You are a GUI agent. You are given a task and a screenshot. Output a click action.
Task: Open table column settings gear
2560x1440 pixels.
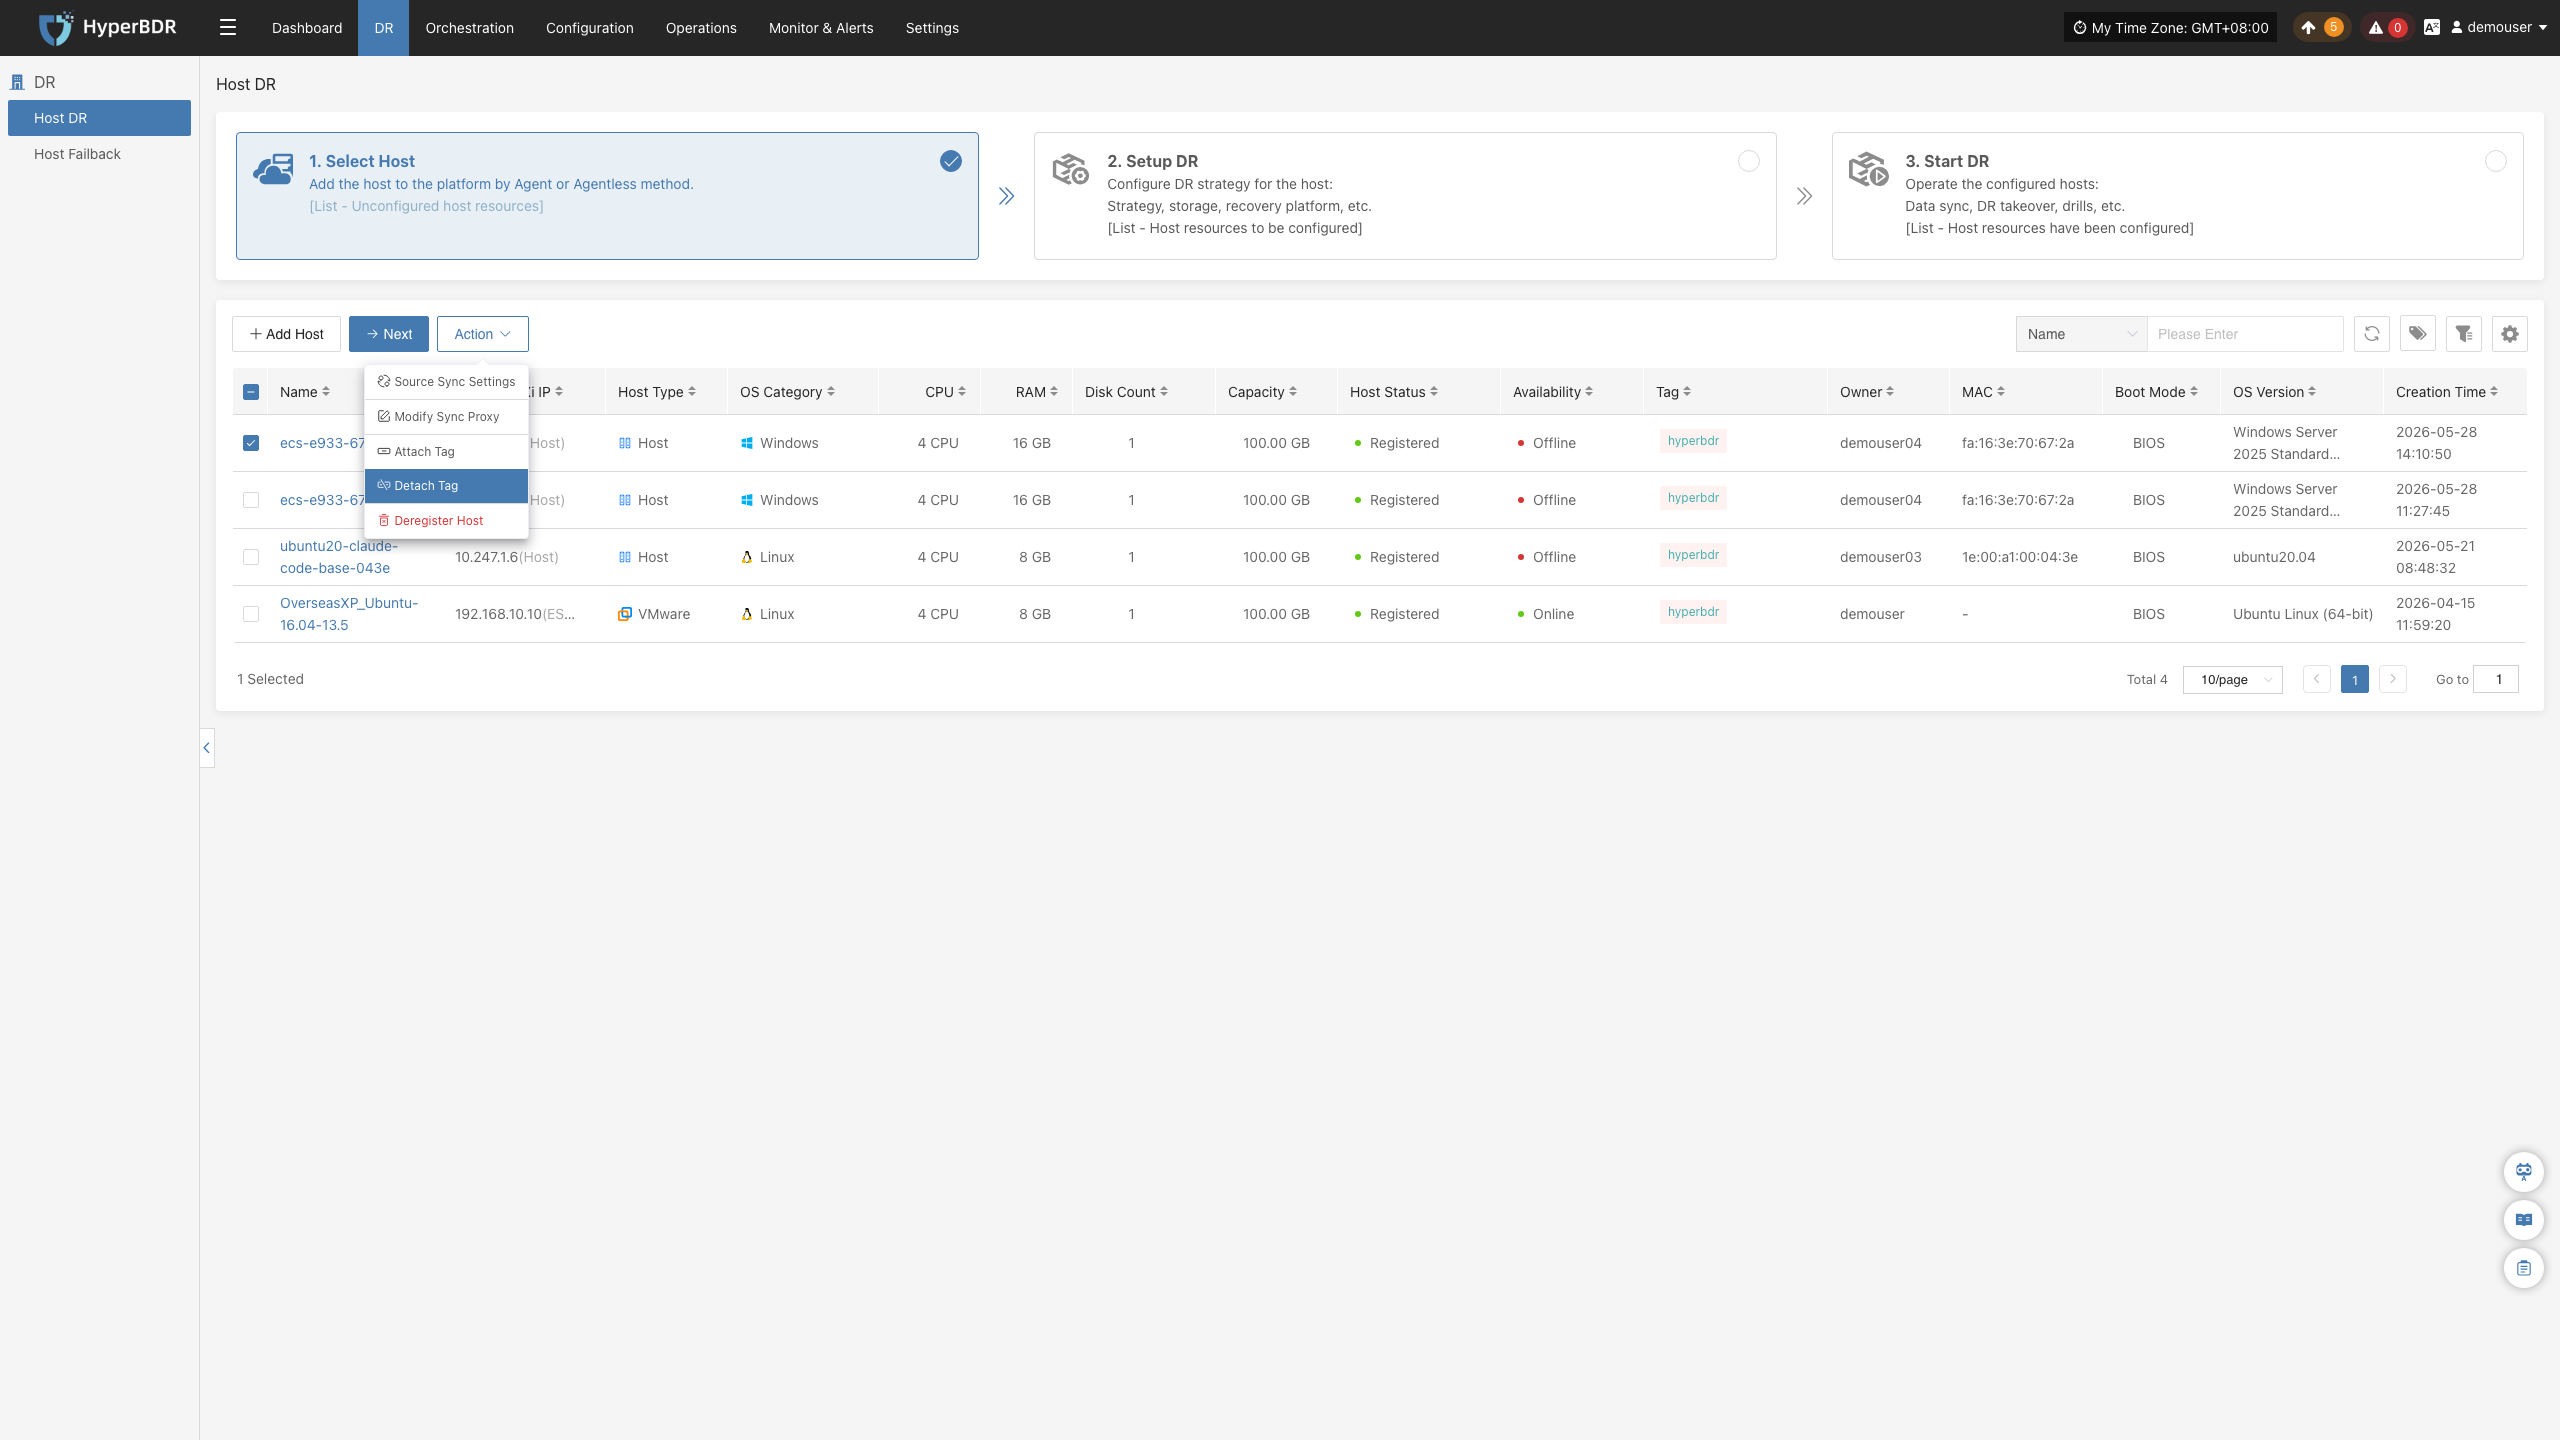(2510, 334)
